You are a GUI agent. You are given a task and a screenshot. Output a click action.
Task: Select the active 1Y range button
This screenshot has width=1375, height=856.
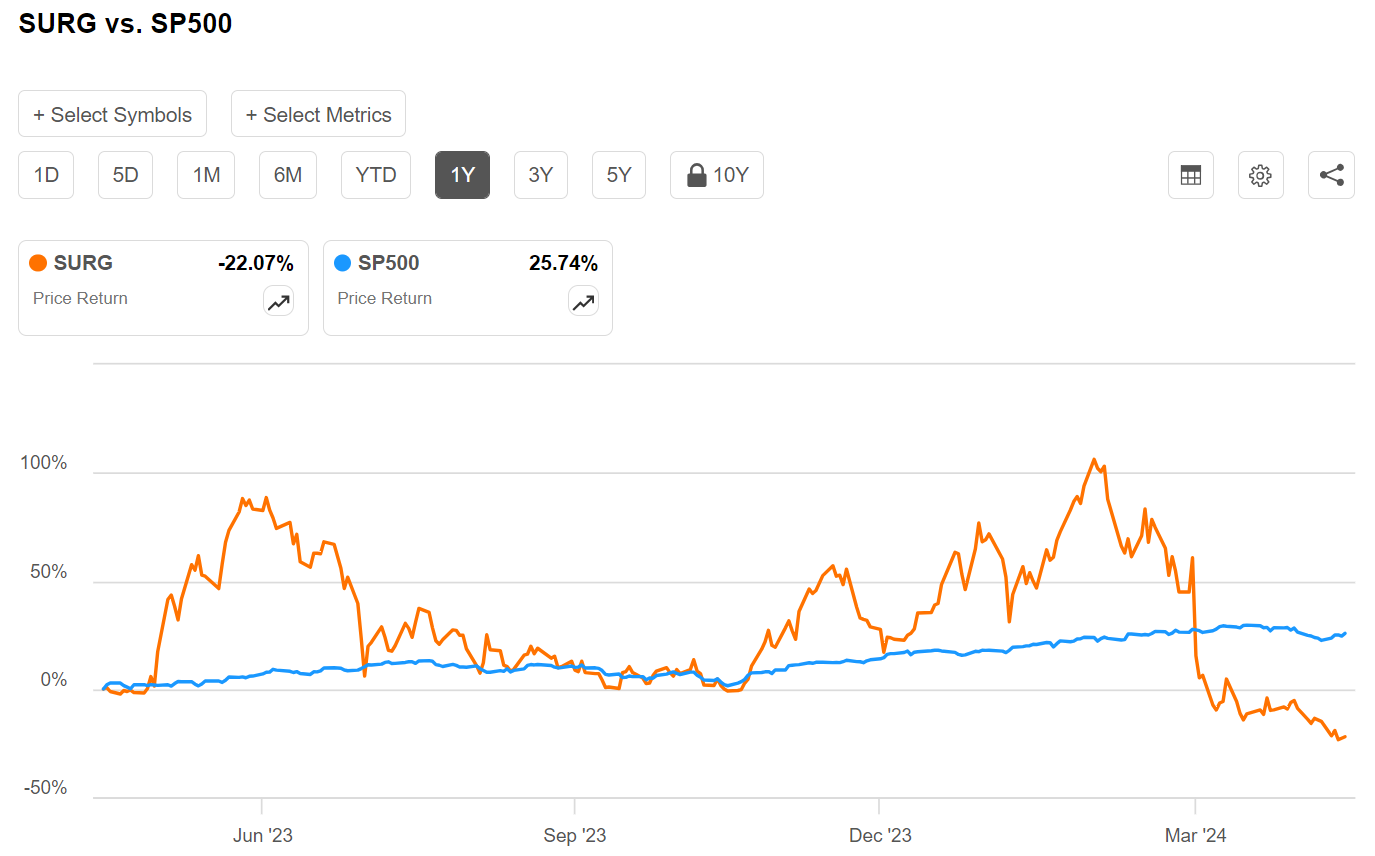[x=462, y=175]
